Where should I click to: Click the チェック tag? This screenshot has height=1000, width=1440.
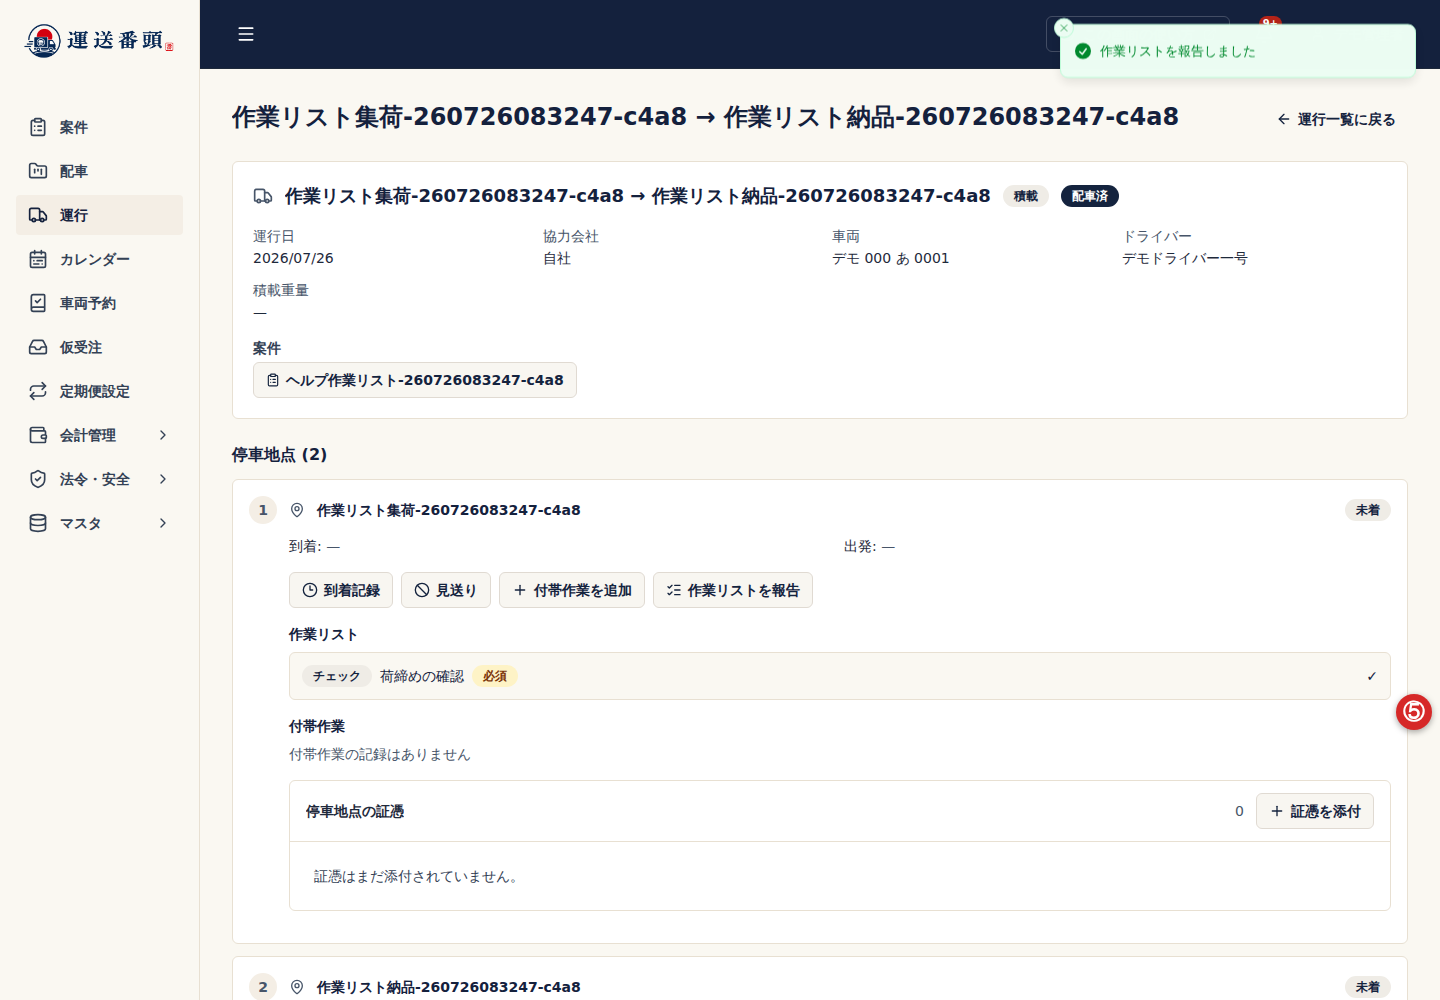tap(336, 676)
